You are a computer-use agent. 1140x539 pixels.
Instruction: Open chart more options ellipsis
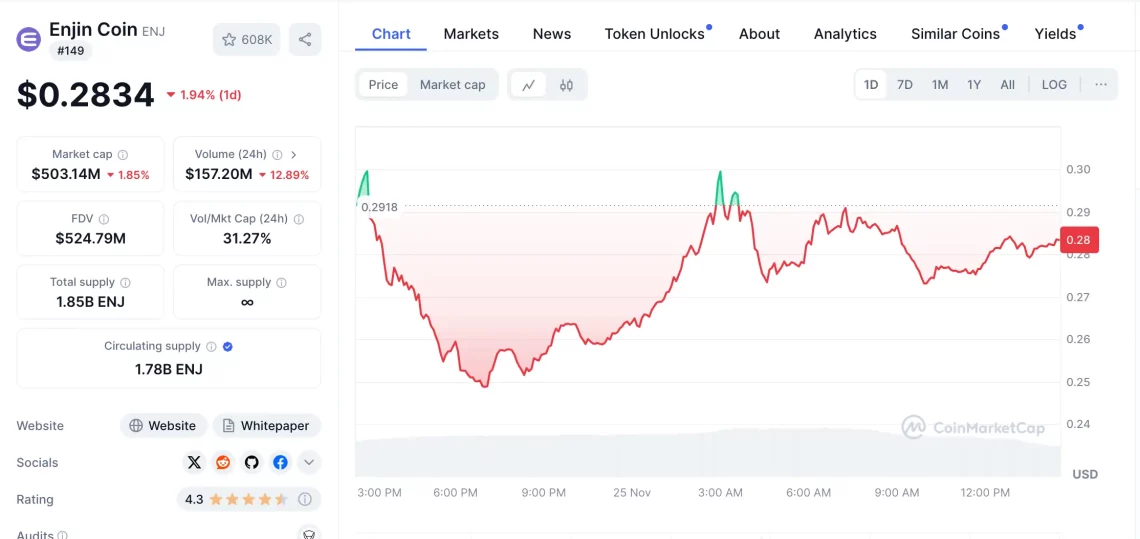pos(1101,84)
